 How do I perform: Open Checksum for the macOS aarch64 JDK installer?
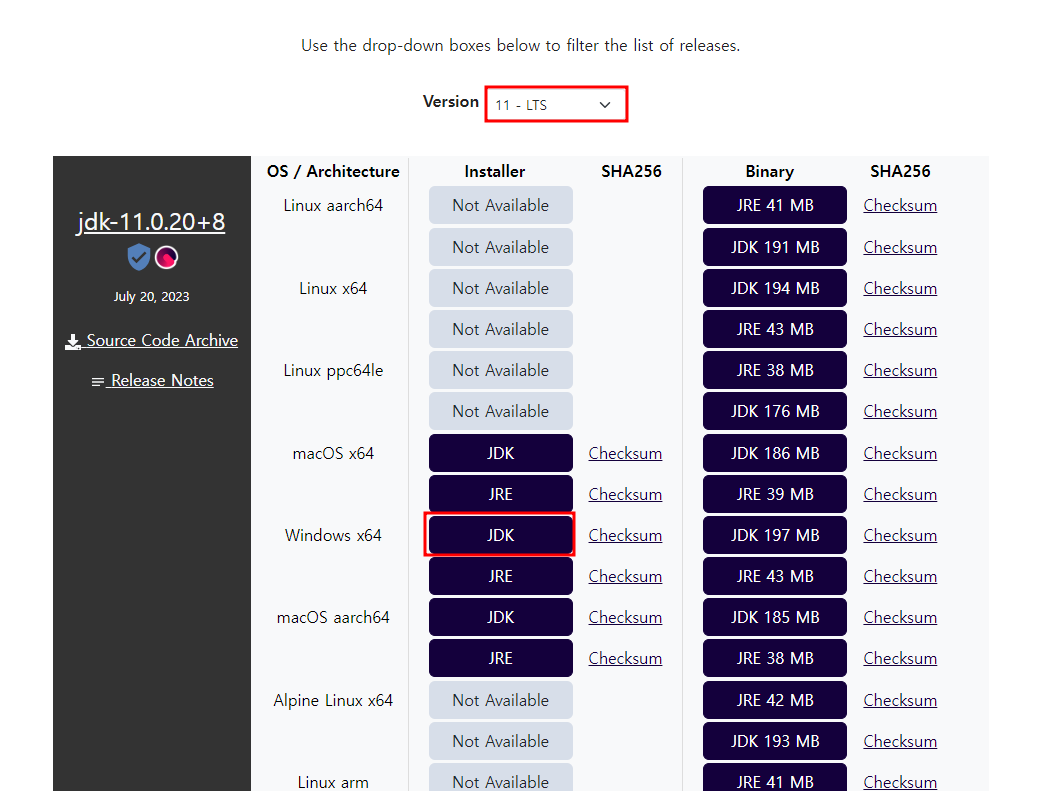(x=626, y=617)
